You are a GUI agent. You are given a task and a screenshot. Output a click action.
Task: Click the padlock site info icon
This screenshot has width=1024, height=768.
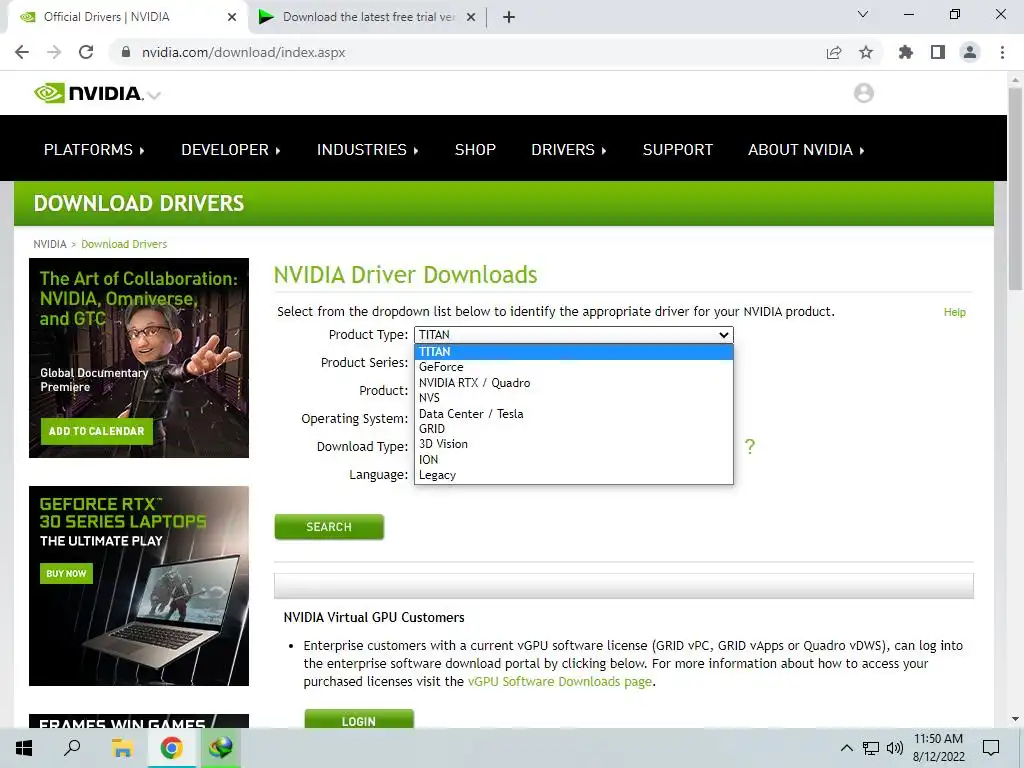click(126, 52)
